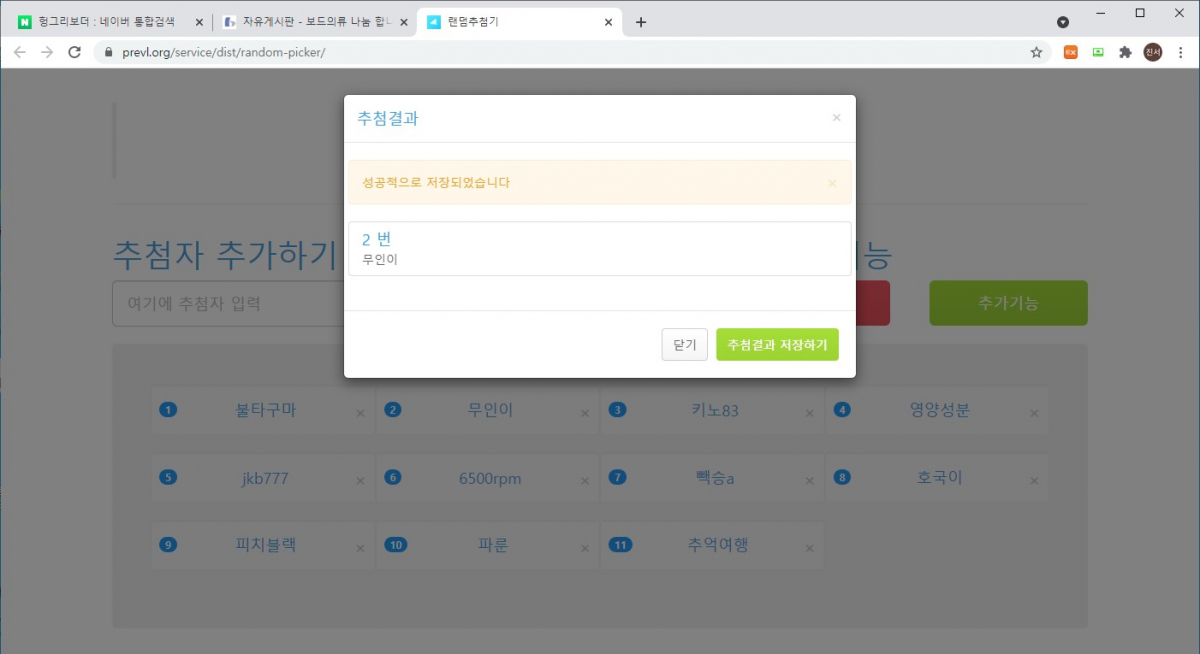This screenshot has height=654, width=1200.
Task: Open Chrome's three-dot menu
Action: click(x=1181, y=52)
